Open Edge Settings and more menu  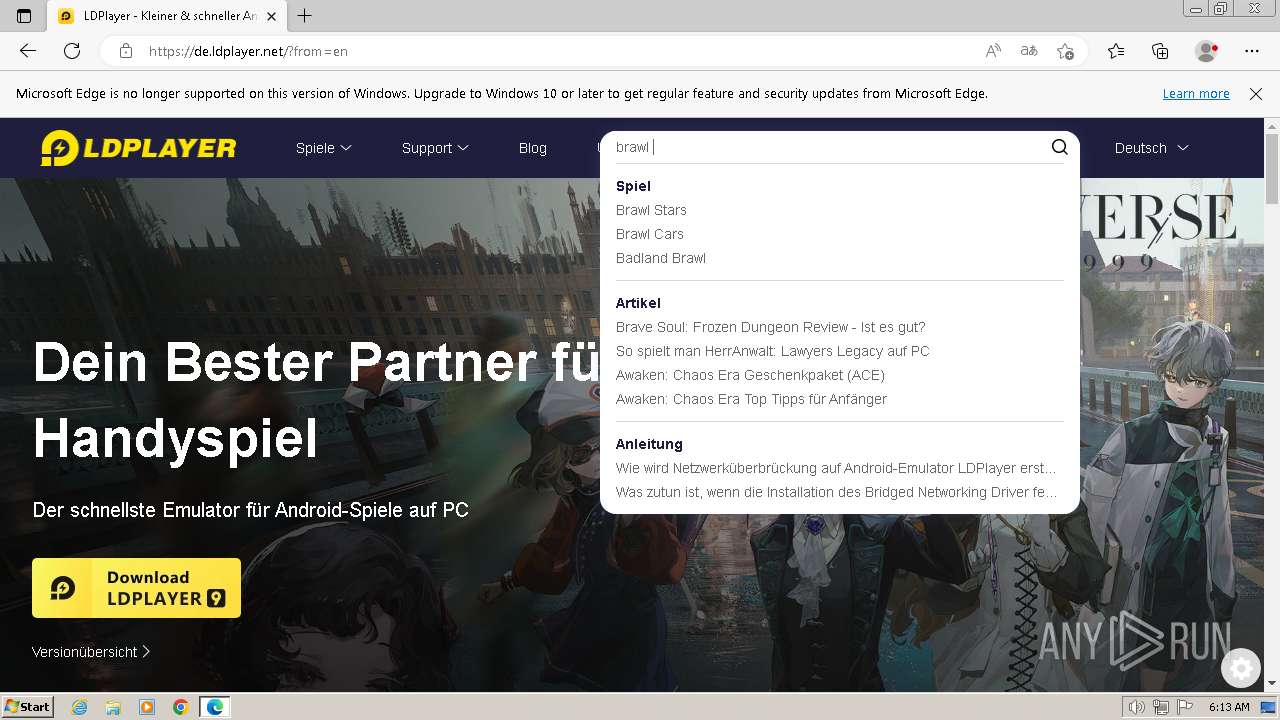pos(1252,51)
